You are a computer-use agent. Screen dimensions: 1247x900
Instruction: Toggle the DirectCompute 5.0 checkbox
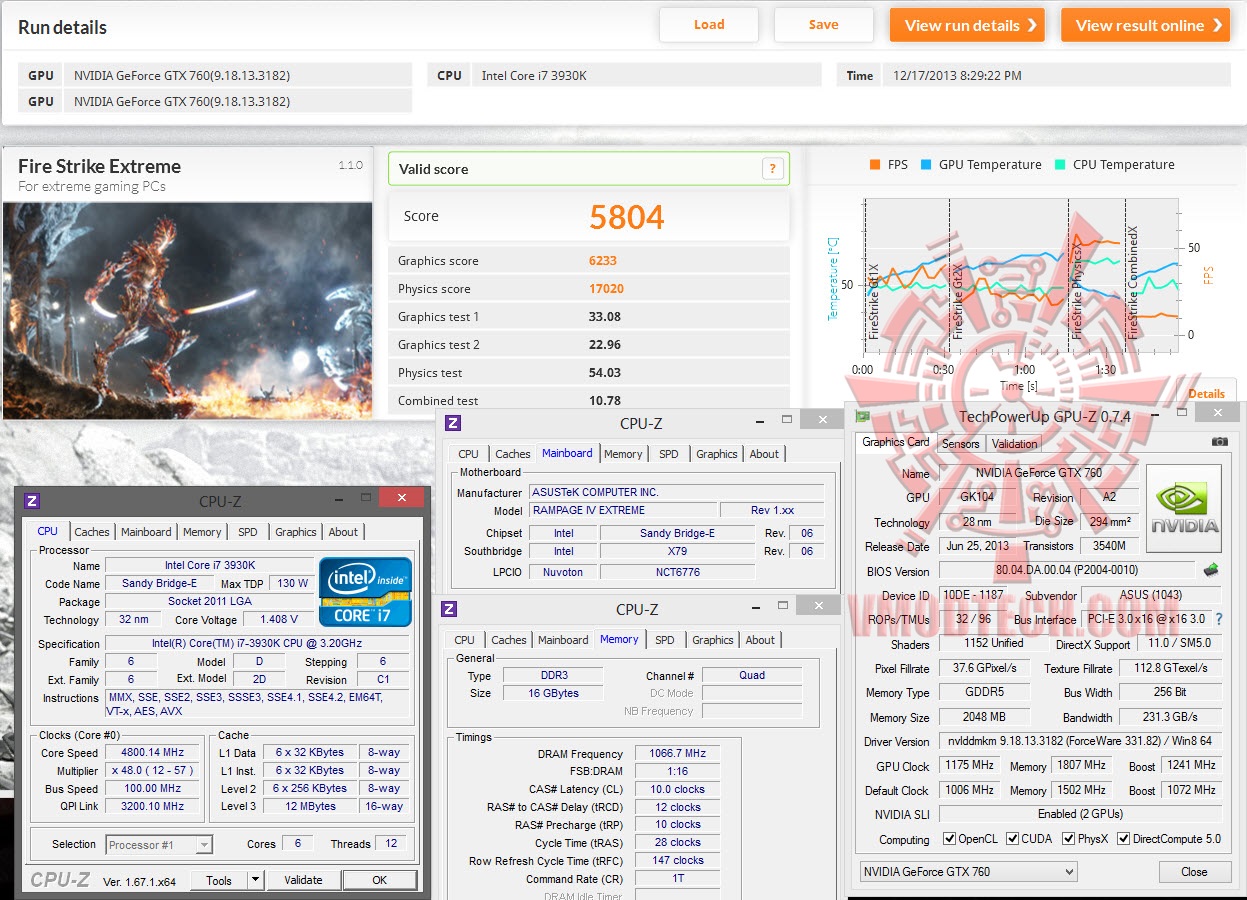point(1124,839)
